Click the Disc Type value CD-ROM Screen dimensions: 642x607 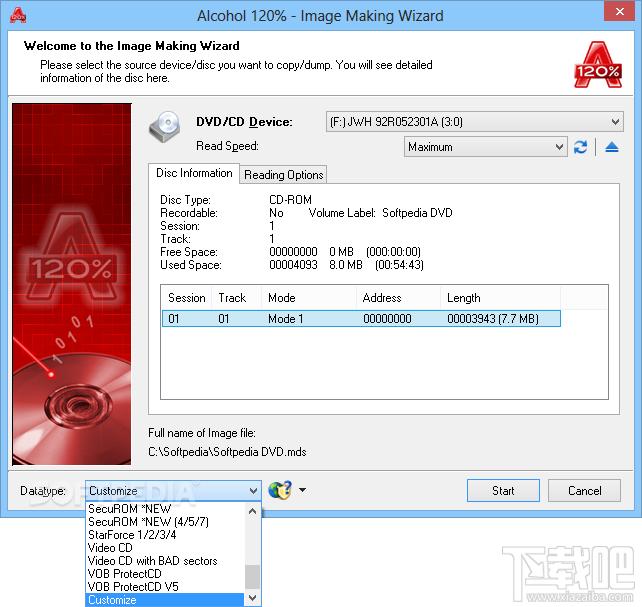tap(290, 200)
